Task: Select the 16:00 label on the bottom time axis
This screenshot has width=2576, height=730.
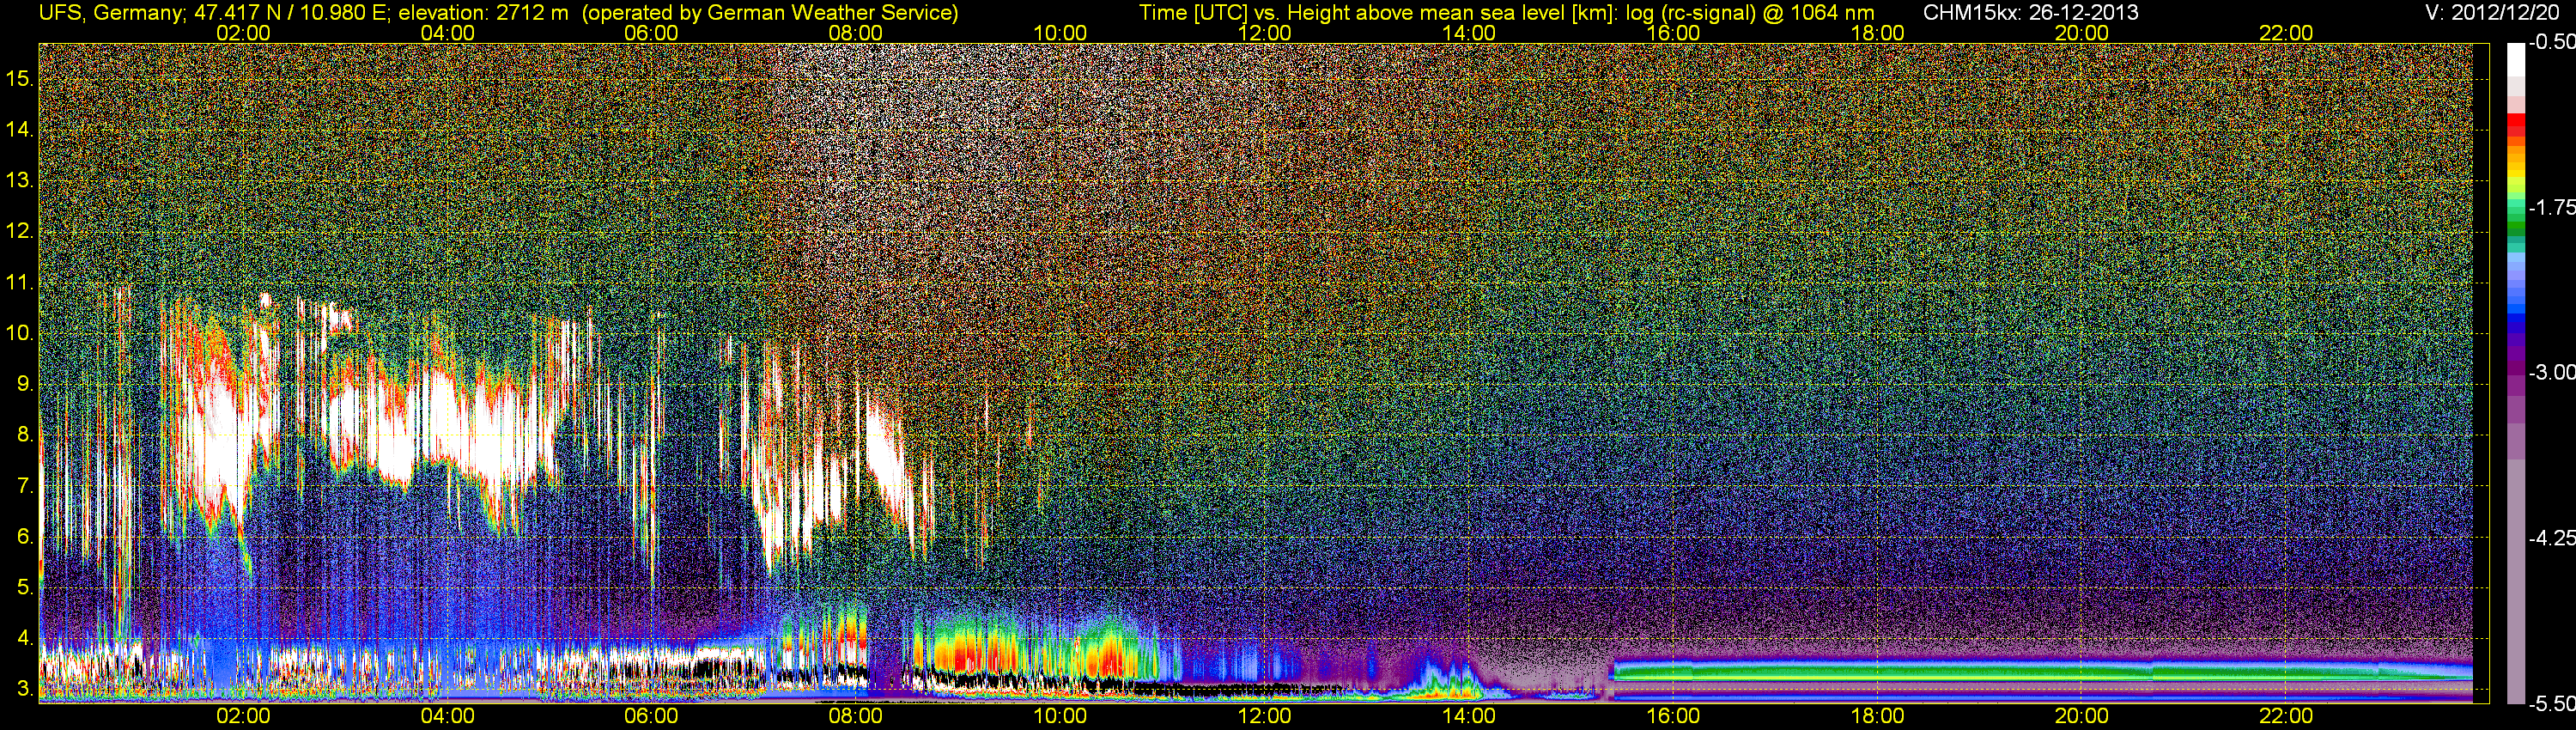Action: click(1673, 716)
